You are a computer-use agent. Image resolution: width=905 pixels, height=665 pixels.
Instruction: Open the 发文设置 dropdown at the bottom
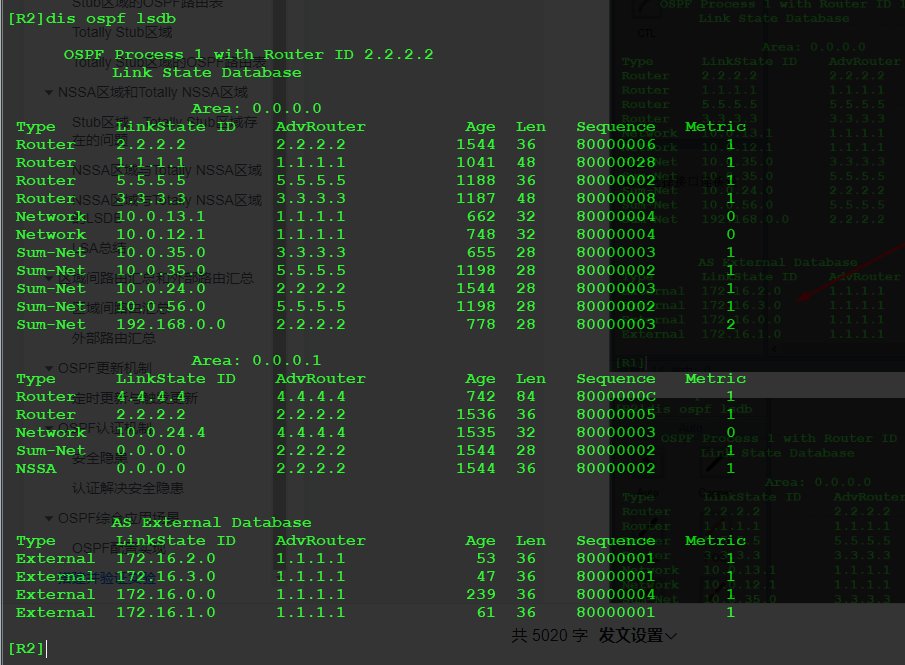[638, 636]
